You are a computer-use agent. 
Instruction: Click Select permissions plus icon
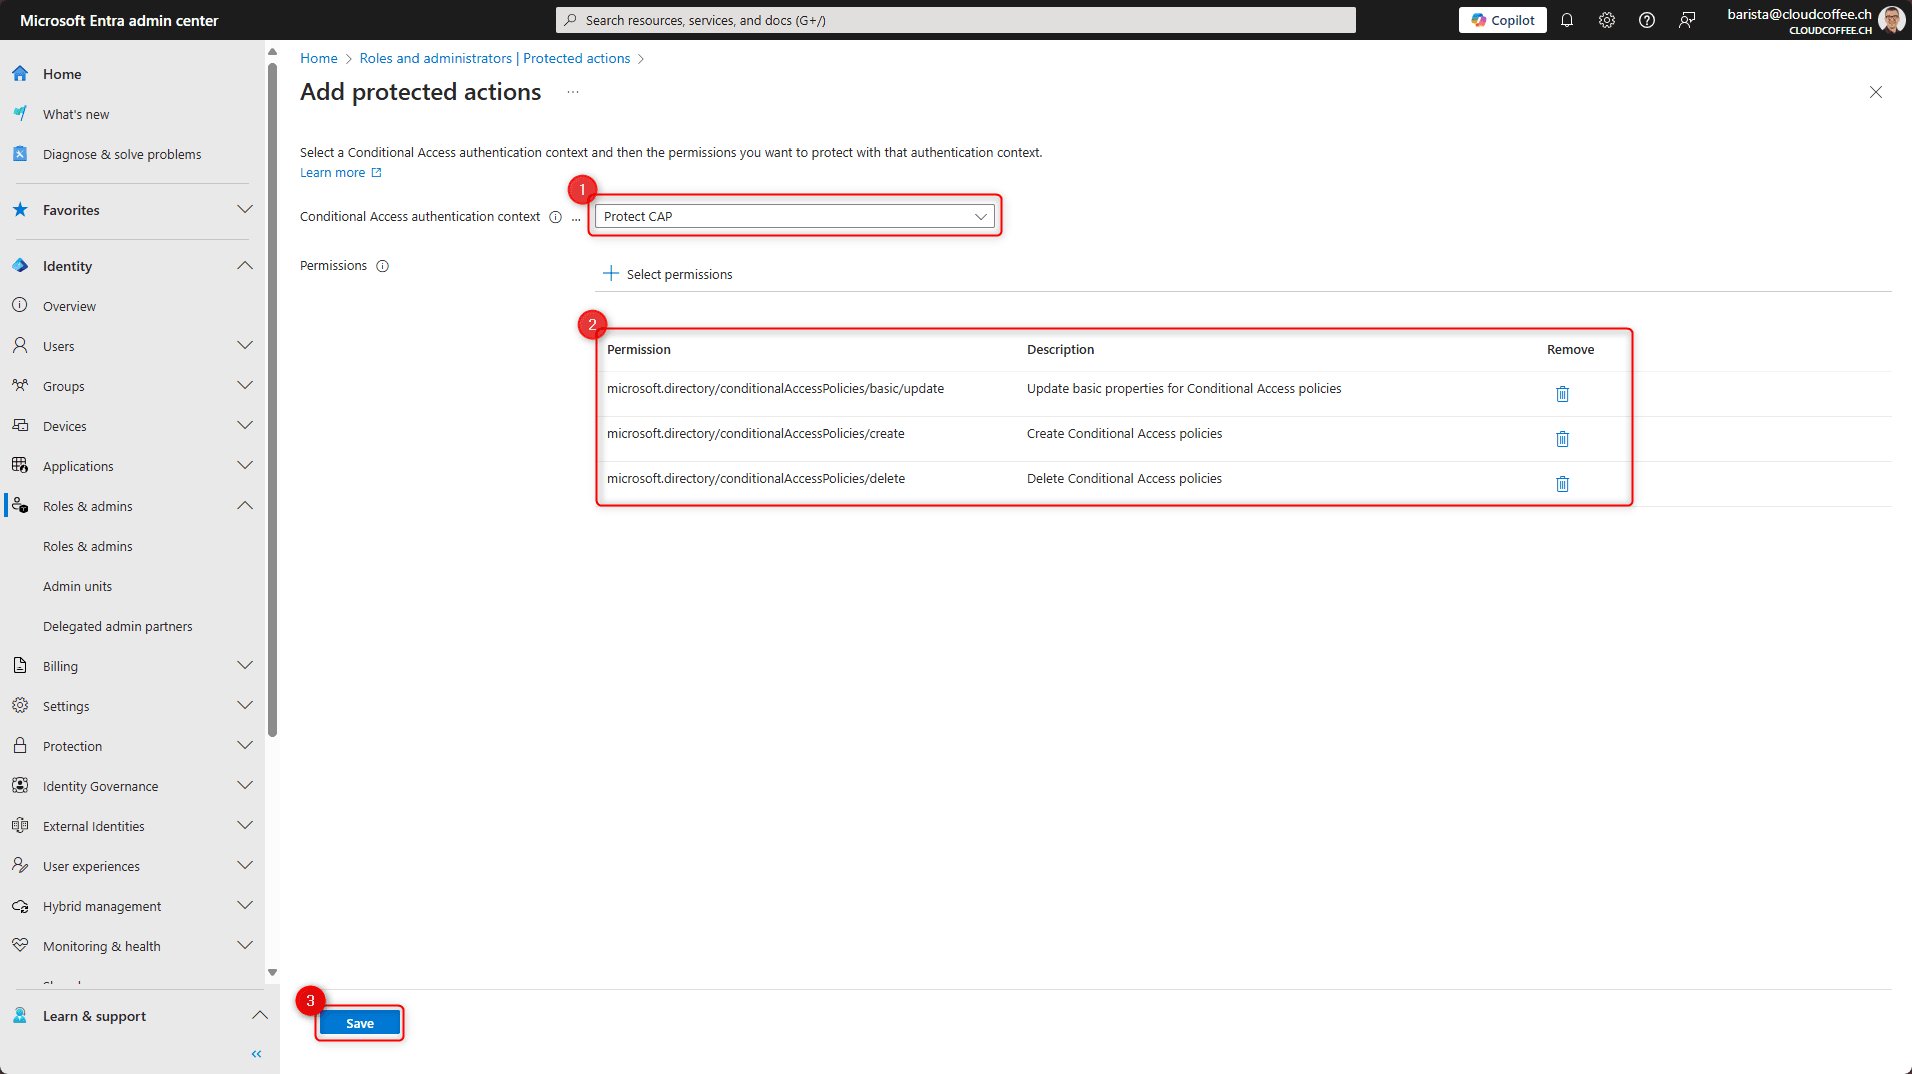coord(610,273)
